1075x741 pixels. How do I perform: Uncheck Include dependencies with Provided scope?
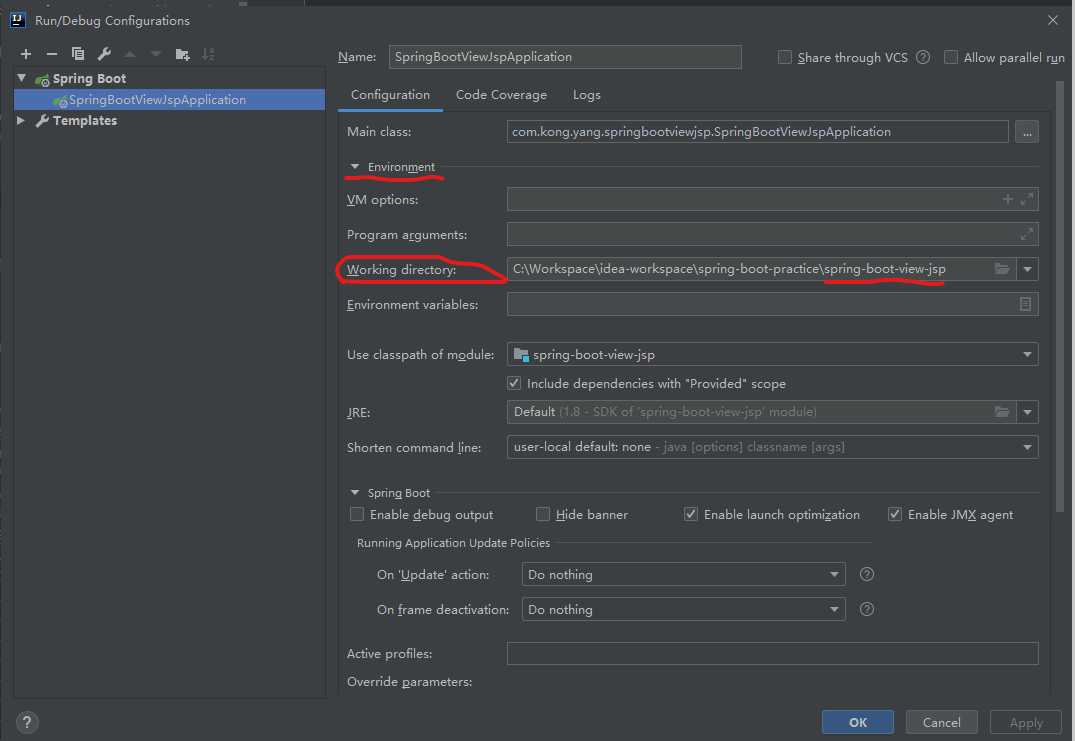[514, 383]
